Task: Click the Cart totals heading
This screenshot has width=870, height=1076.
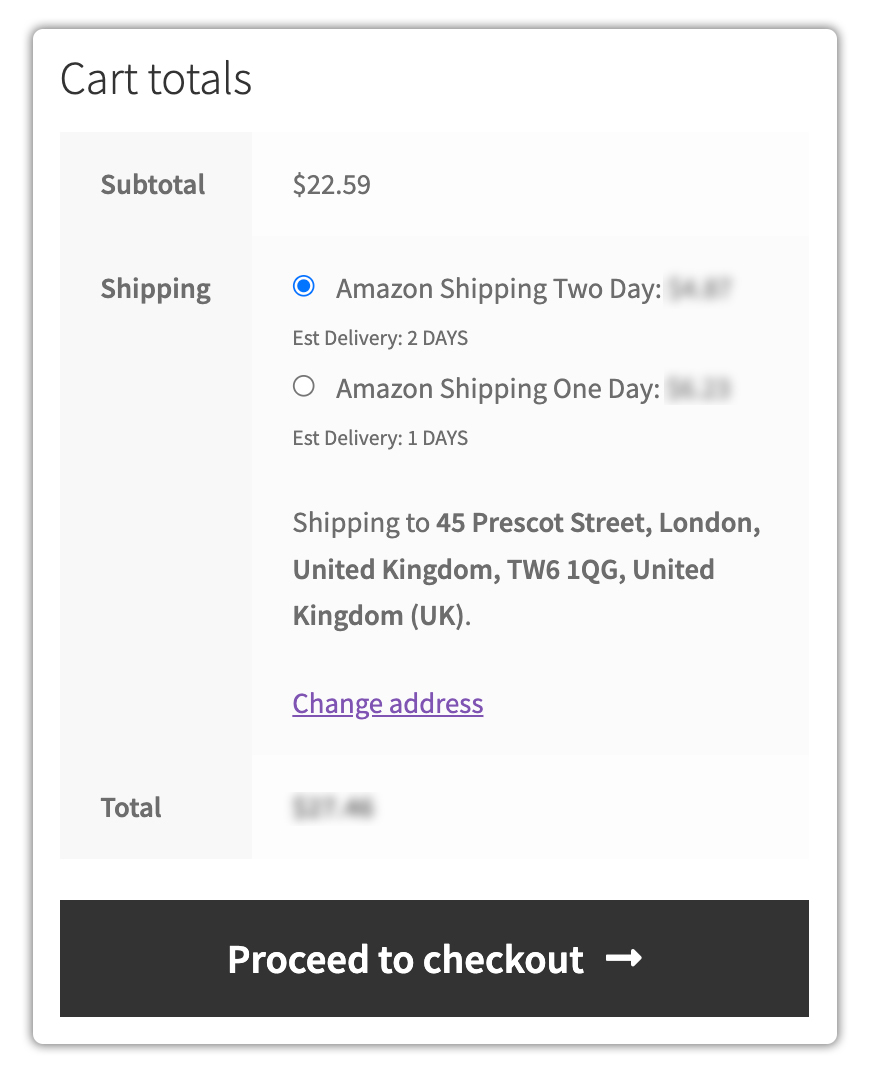Action: (156, 80)
